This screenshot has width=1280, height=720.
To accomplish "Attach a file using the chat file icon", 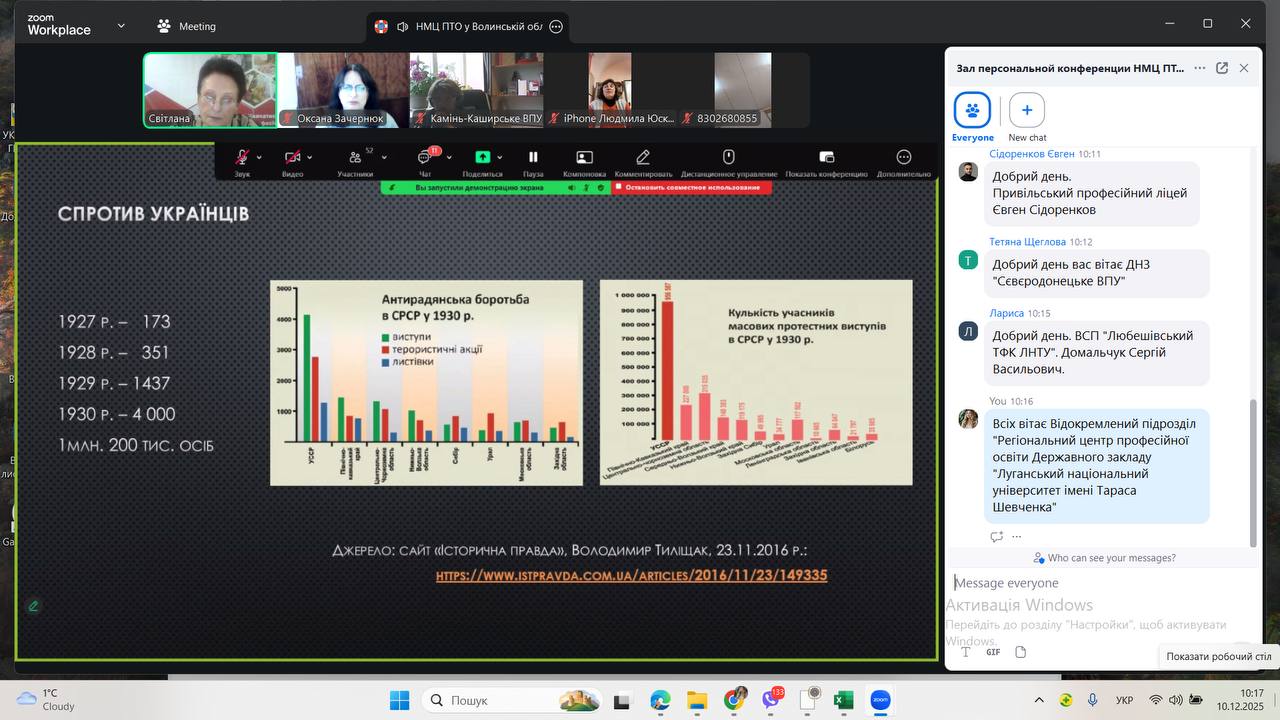I will (x=1020, y=652).
